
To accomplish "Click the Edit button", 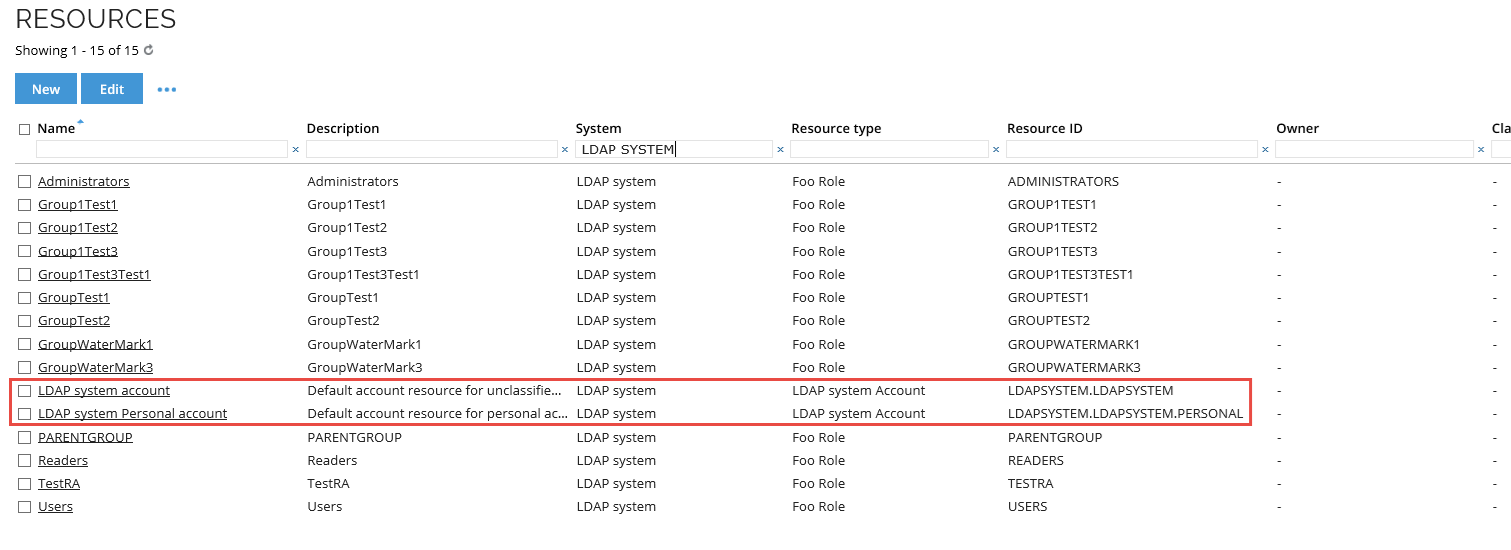I will pyautogui.click(x=112, y=89).
